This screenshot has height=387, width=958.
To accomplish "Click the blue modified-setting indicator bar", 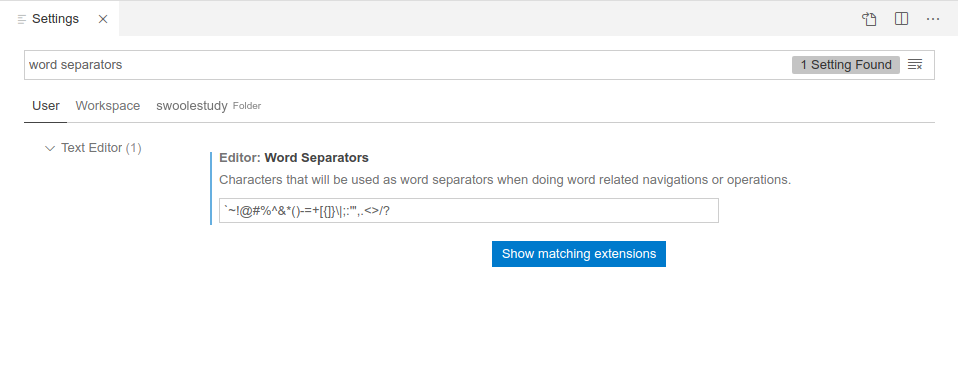I will (x=211, y=188).
